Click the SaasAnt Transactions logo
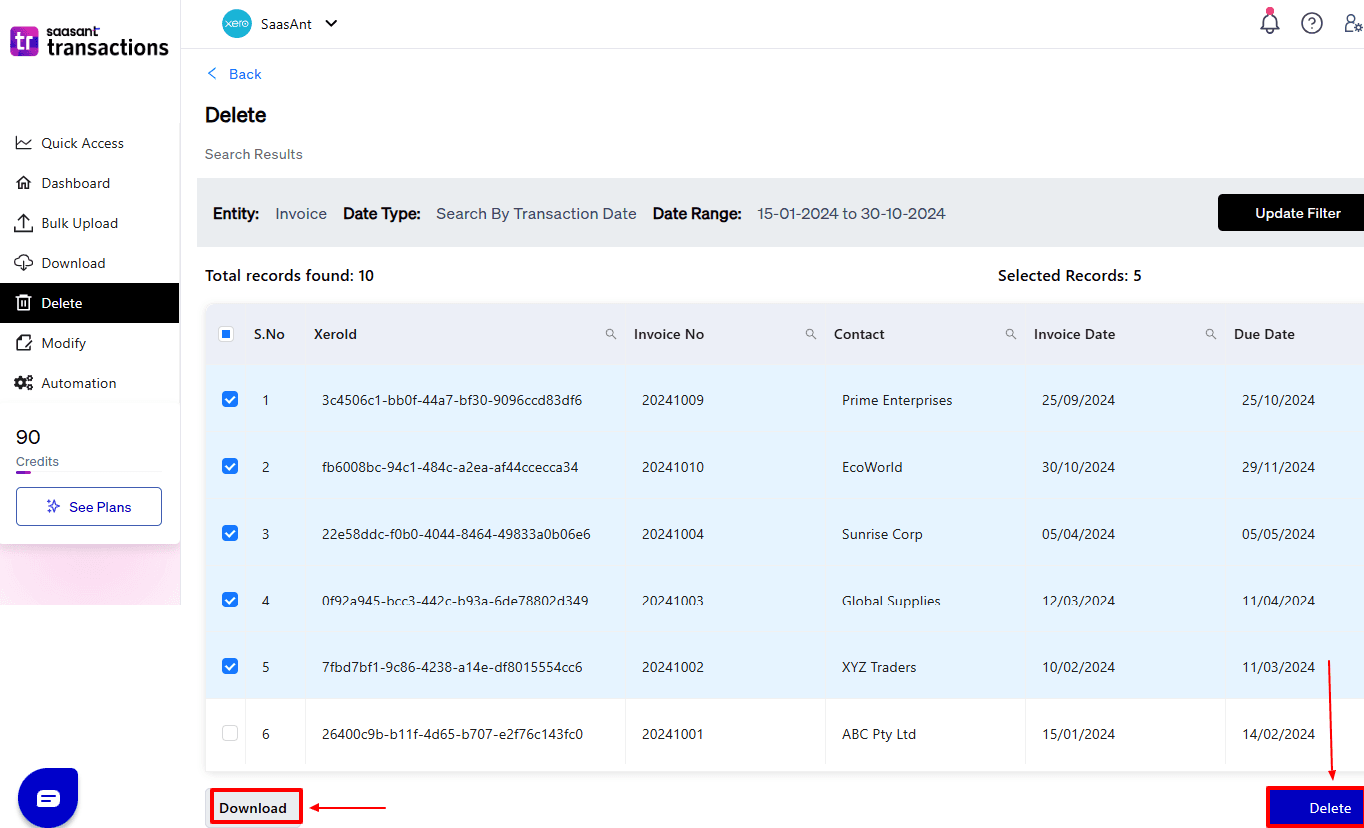1364x828 pixels. (89, 42)
